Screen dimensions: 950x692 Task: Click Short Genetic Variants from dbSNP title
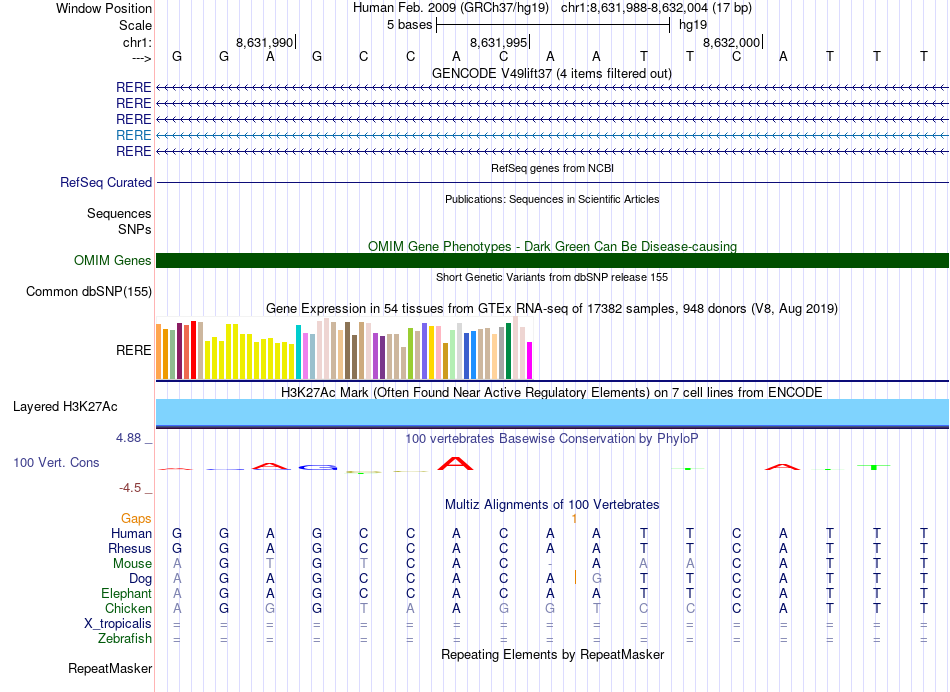552,277
